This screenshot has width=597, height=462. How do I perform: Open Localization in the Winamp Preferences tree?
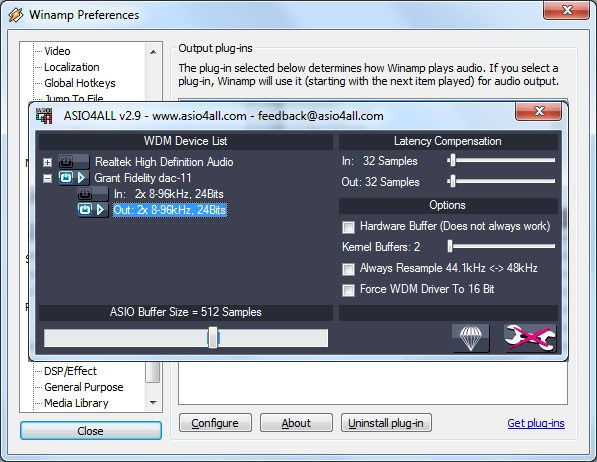[x=72, y=67]
